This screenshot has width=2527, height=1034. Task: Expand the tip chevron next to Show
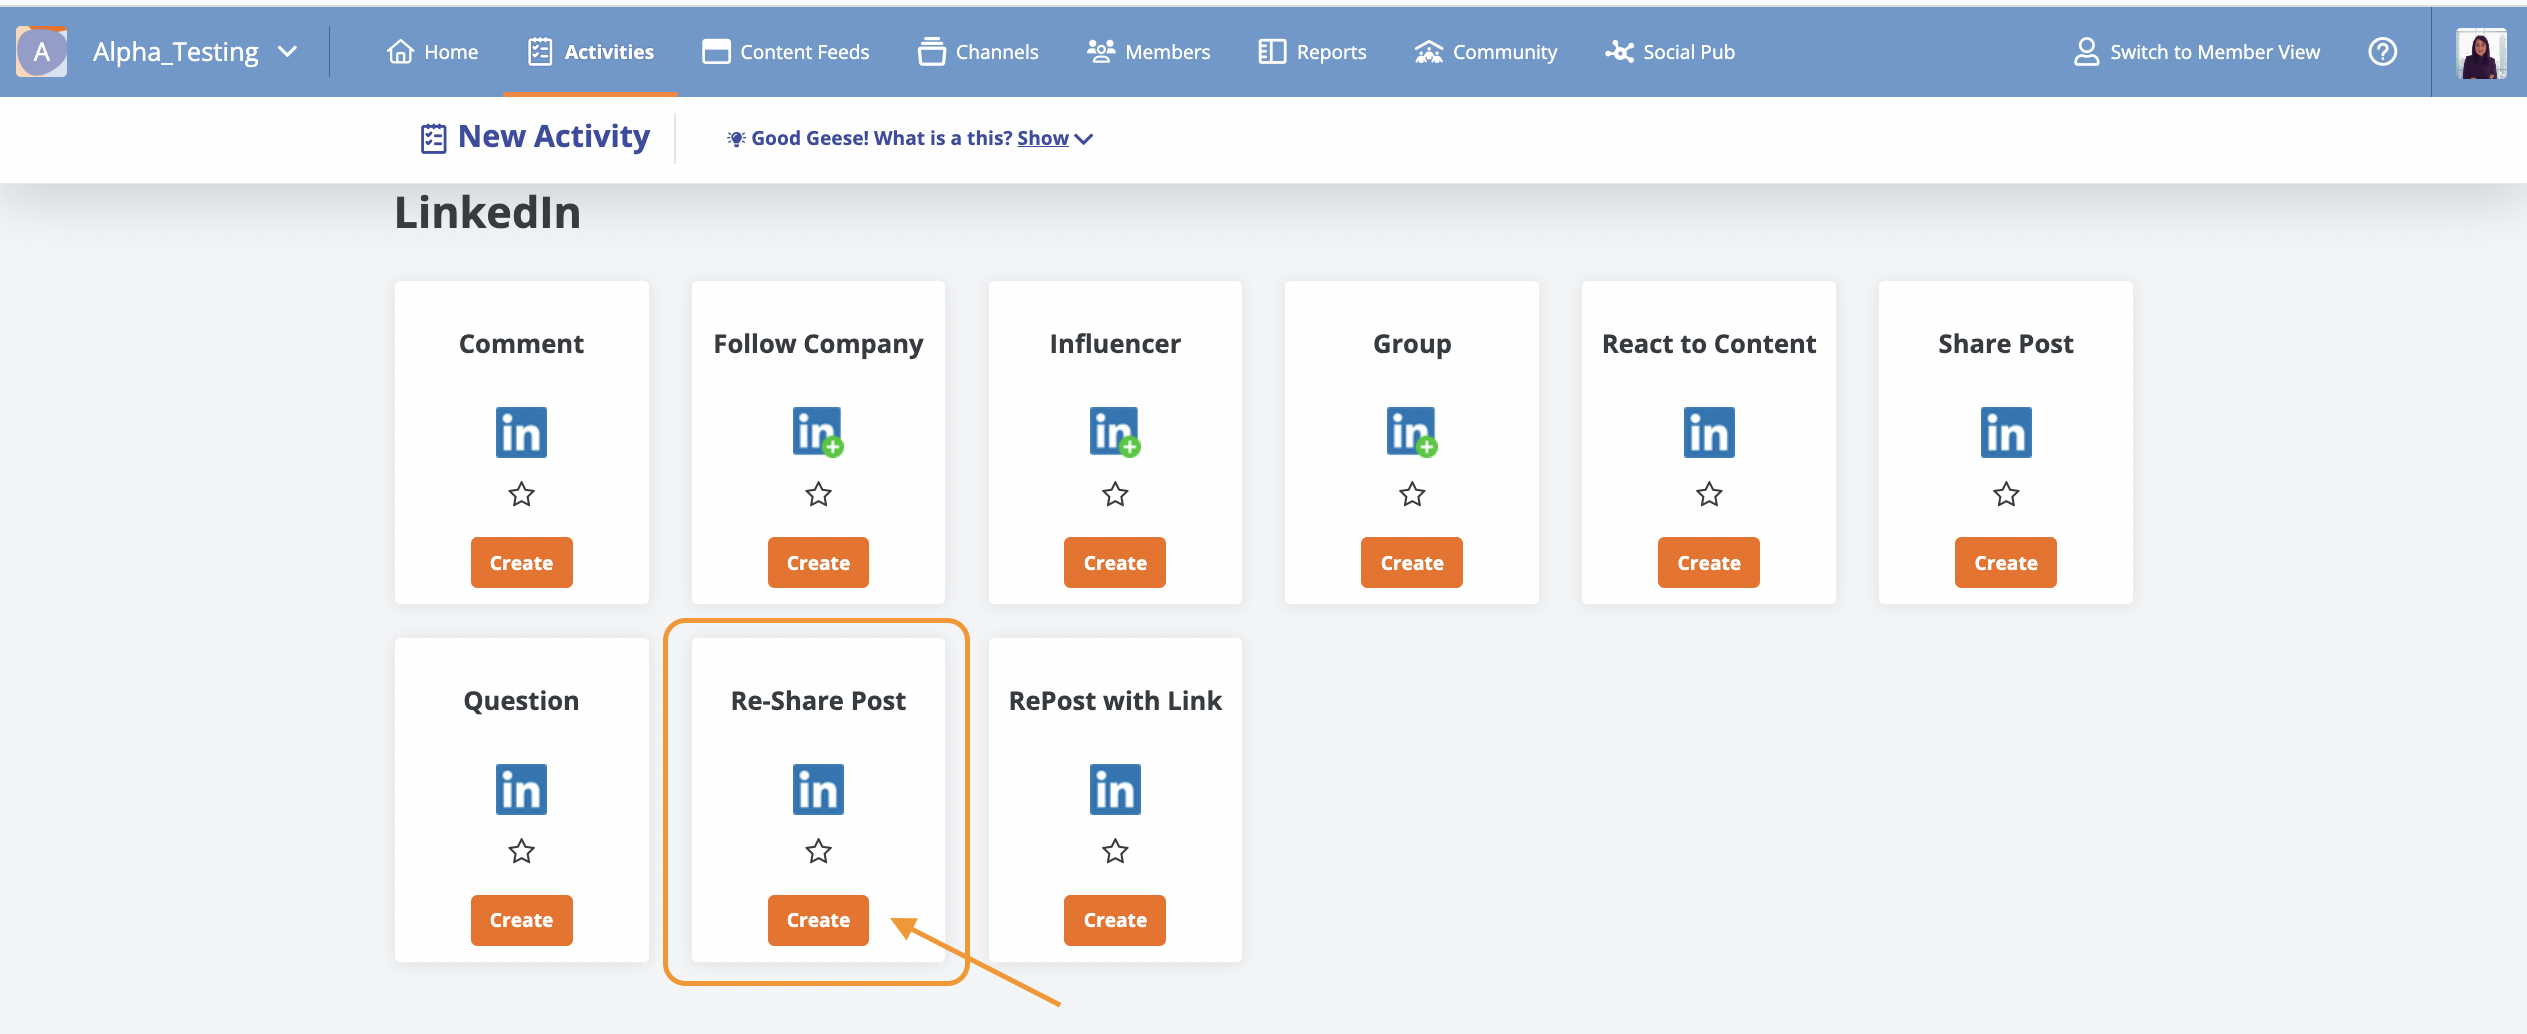click(1083, 139)
